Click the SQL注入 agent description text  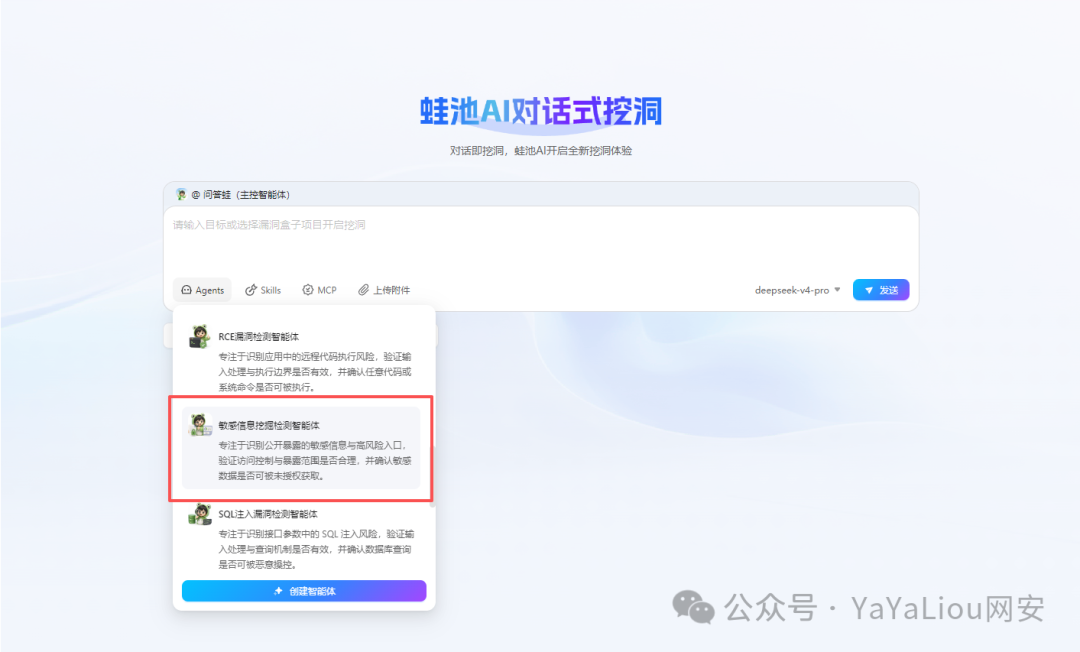[x=316, y=549]
